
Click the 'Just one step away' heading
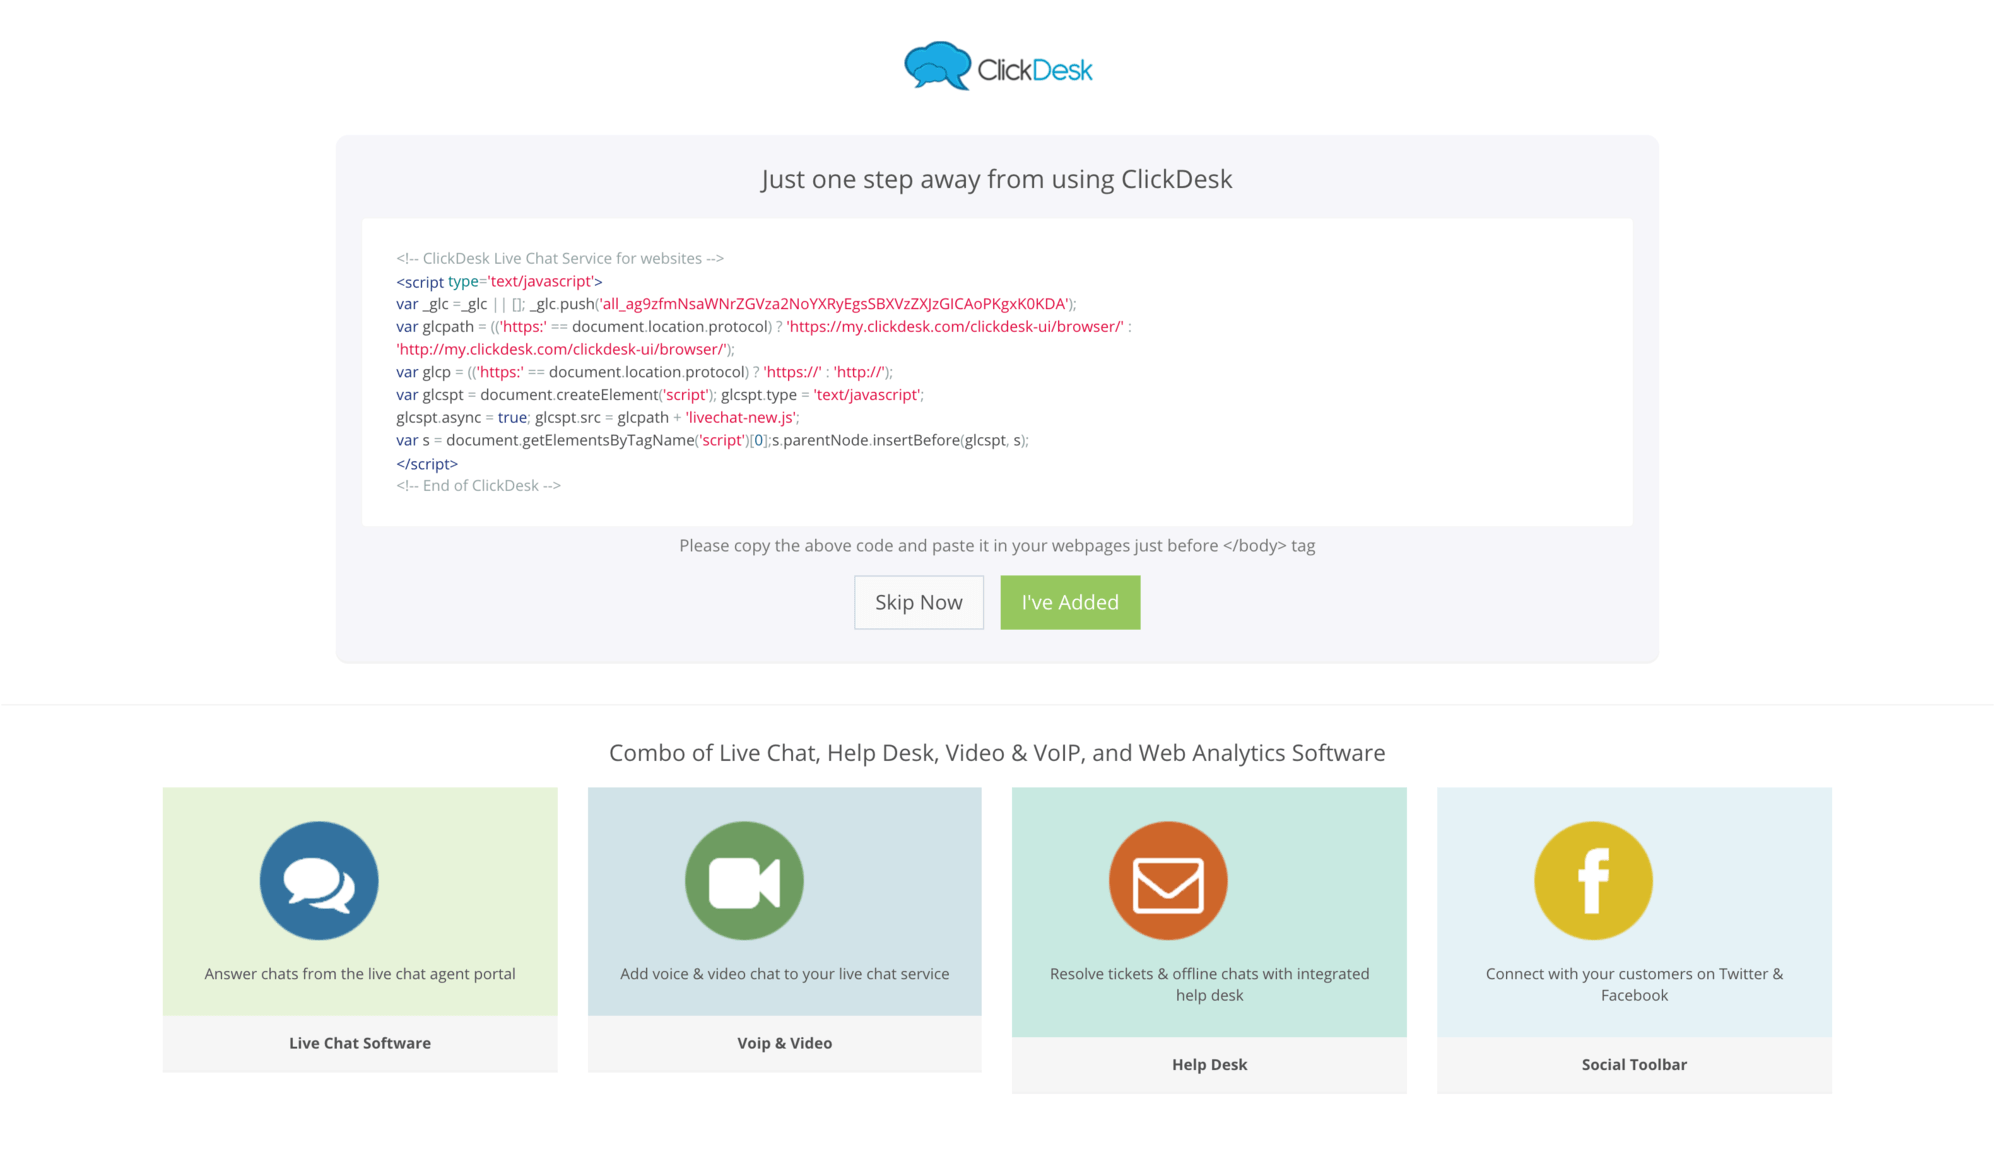pos(997,179)
